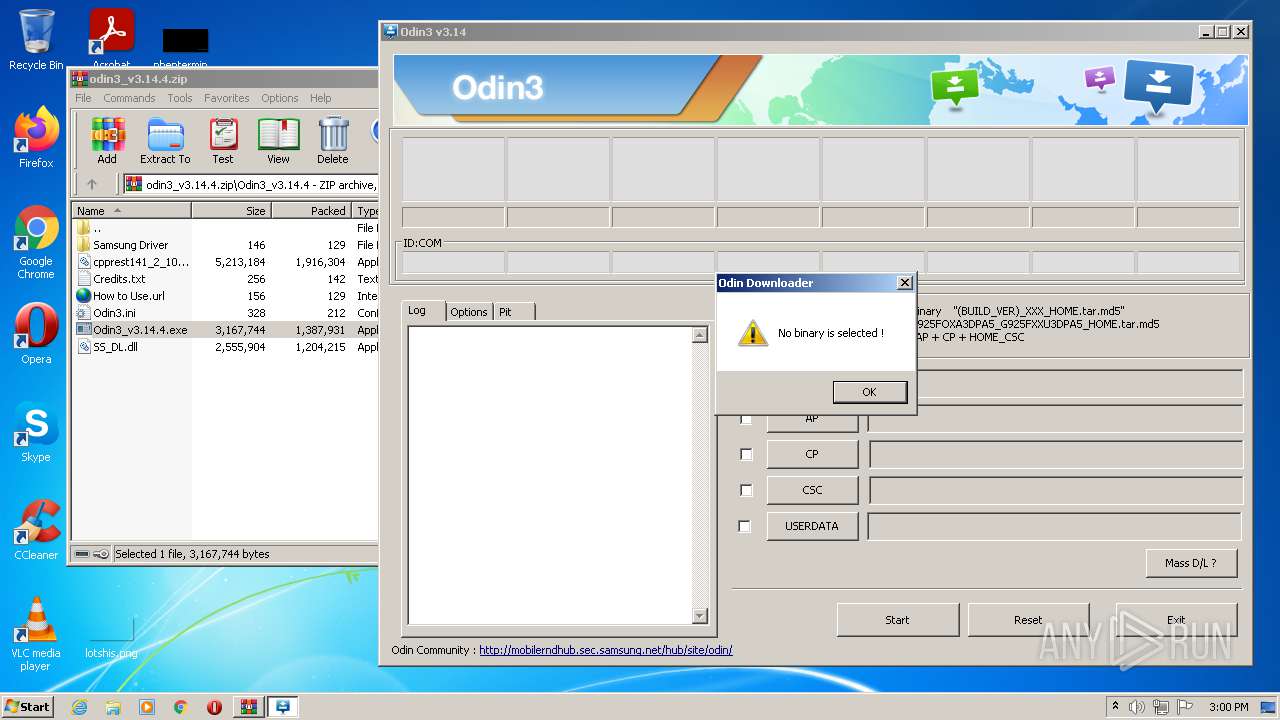Click the USERDATA file button
The height and width of the screenshot is (720, 1280).
click(812, 526)
